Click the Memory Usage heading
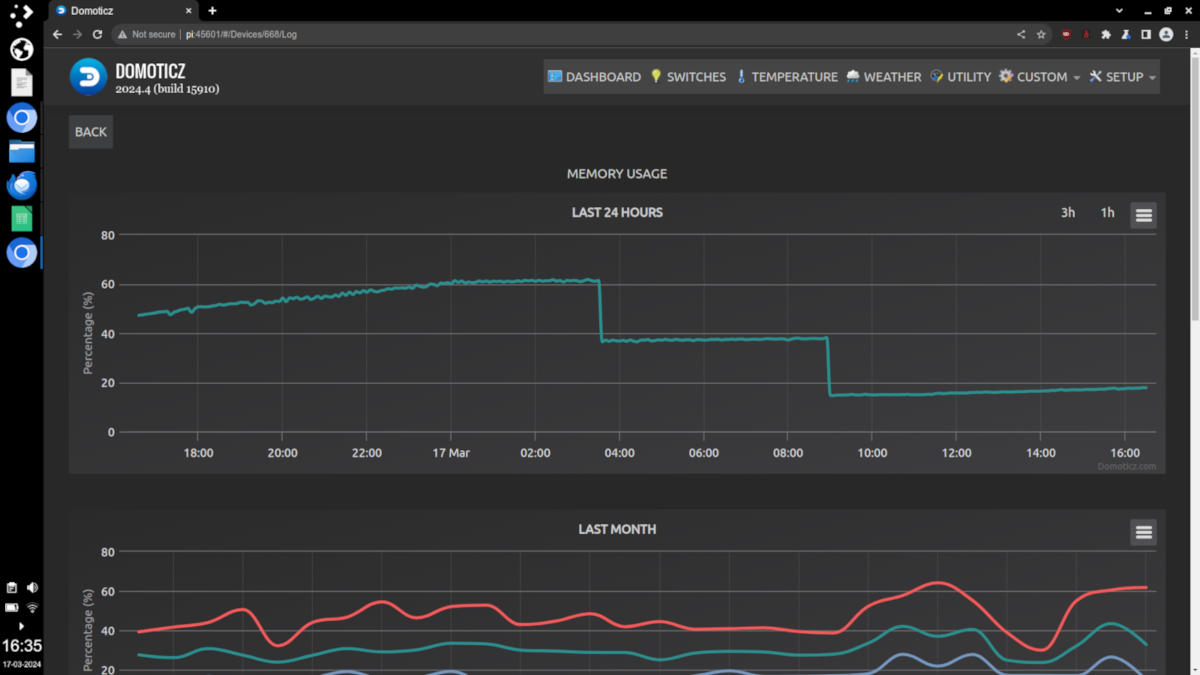1200x675 pixels. pos(617,174)
